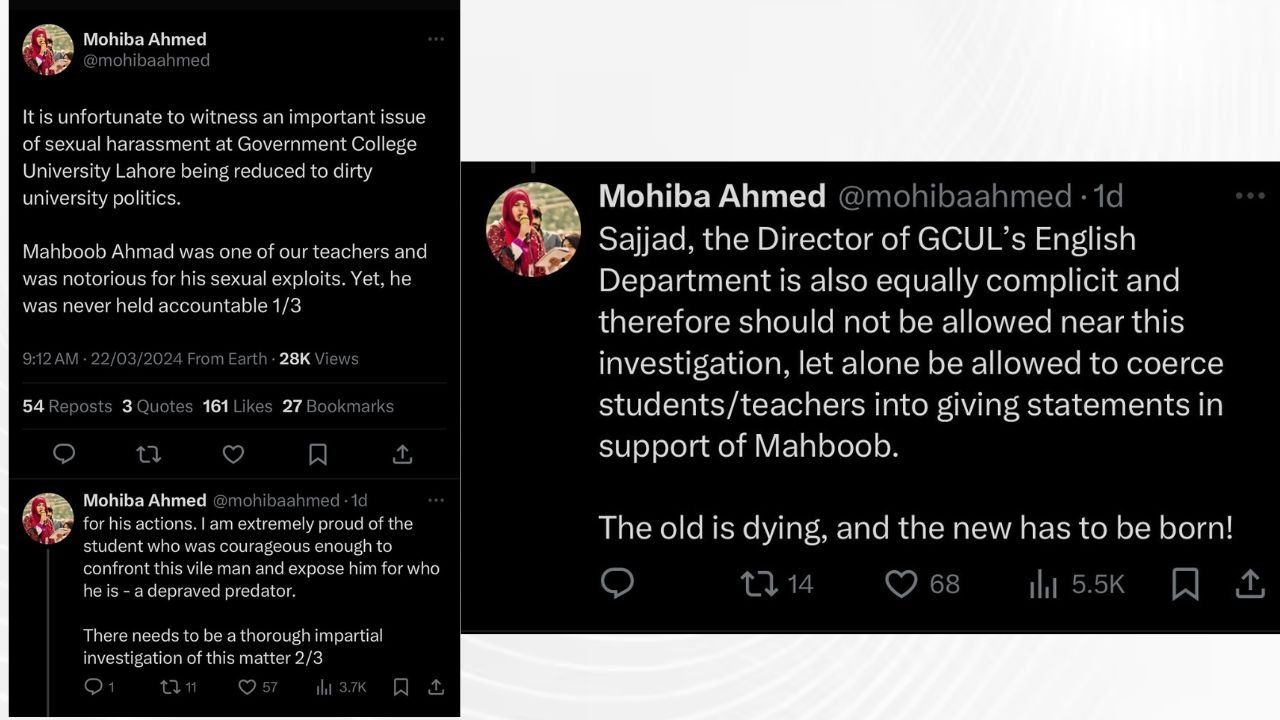Bookmark the main 1/3 tweet
The image size is (1280, 720).
(x=318, y=454)
